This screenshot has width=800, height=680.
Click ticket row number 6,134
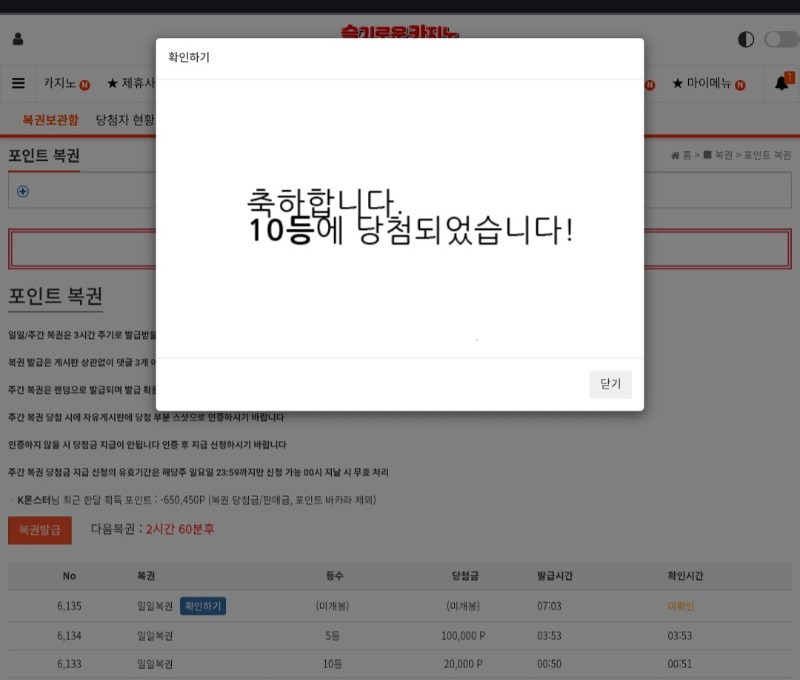point(69,635)
